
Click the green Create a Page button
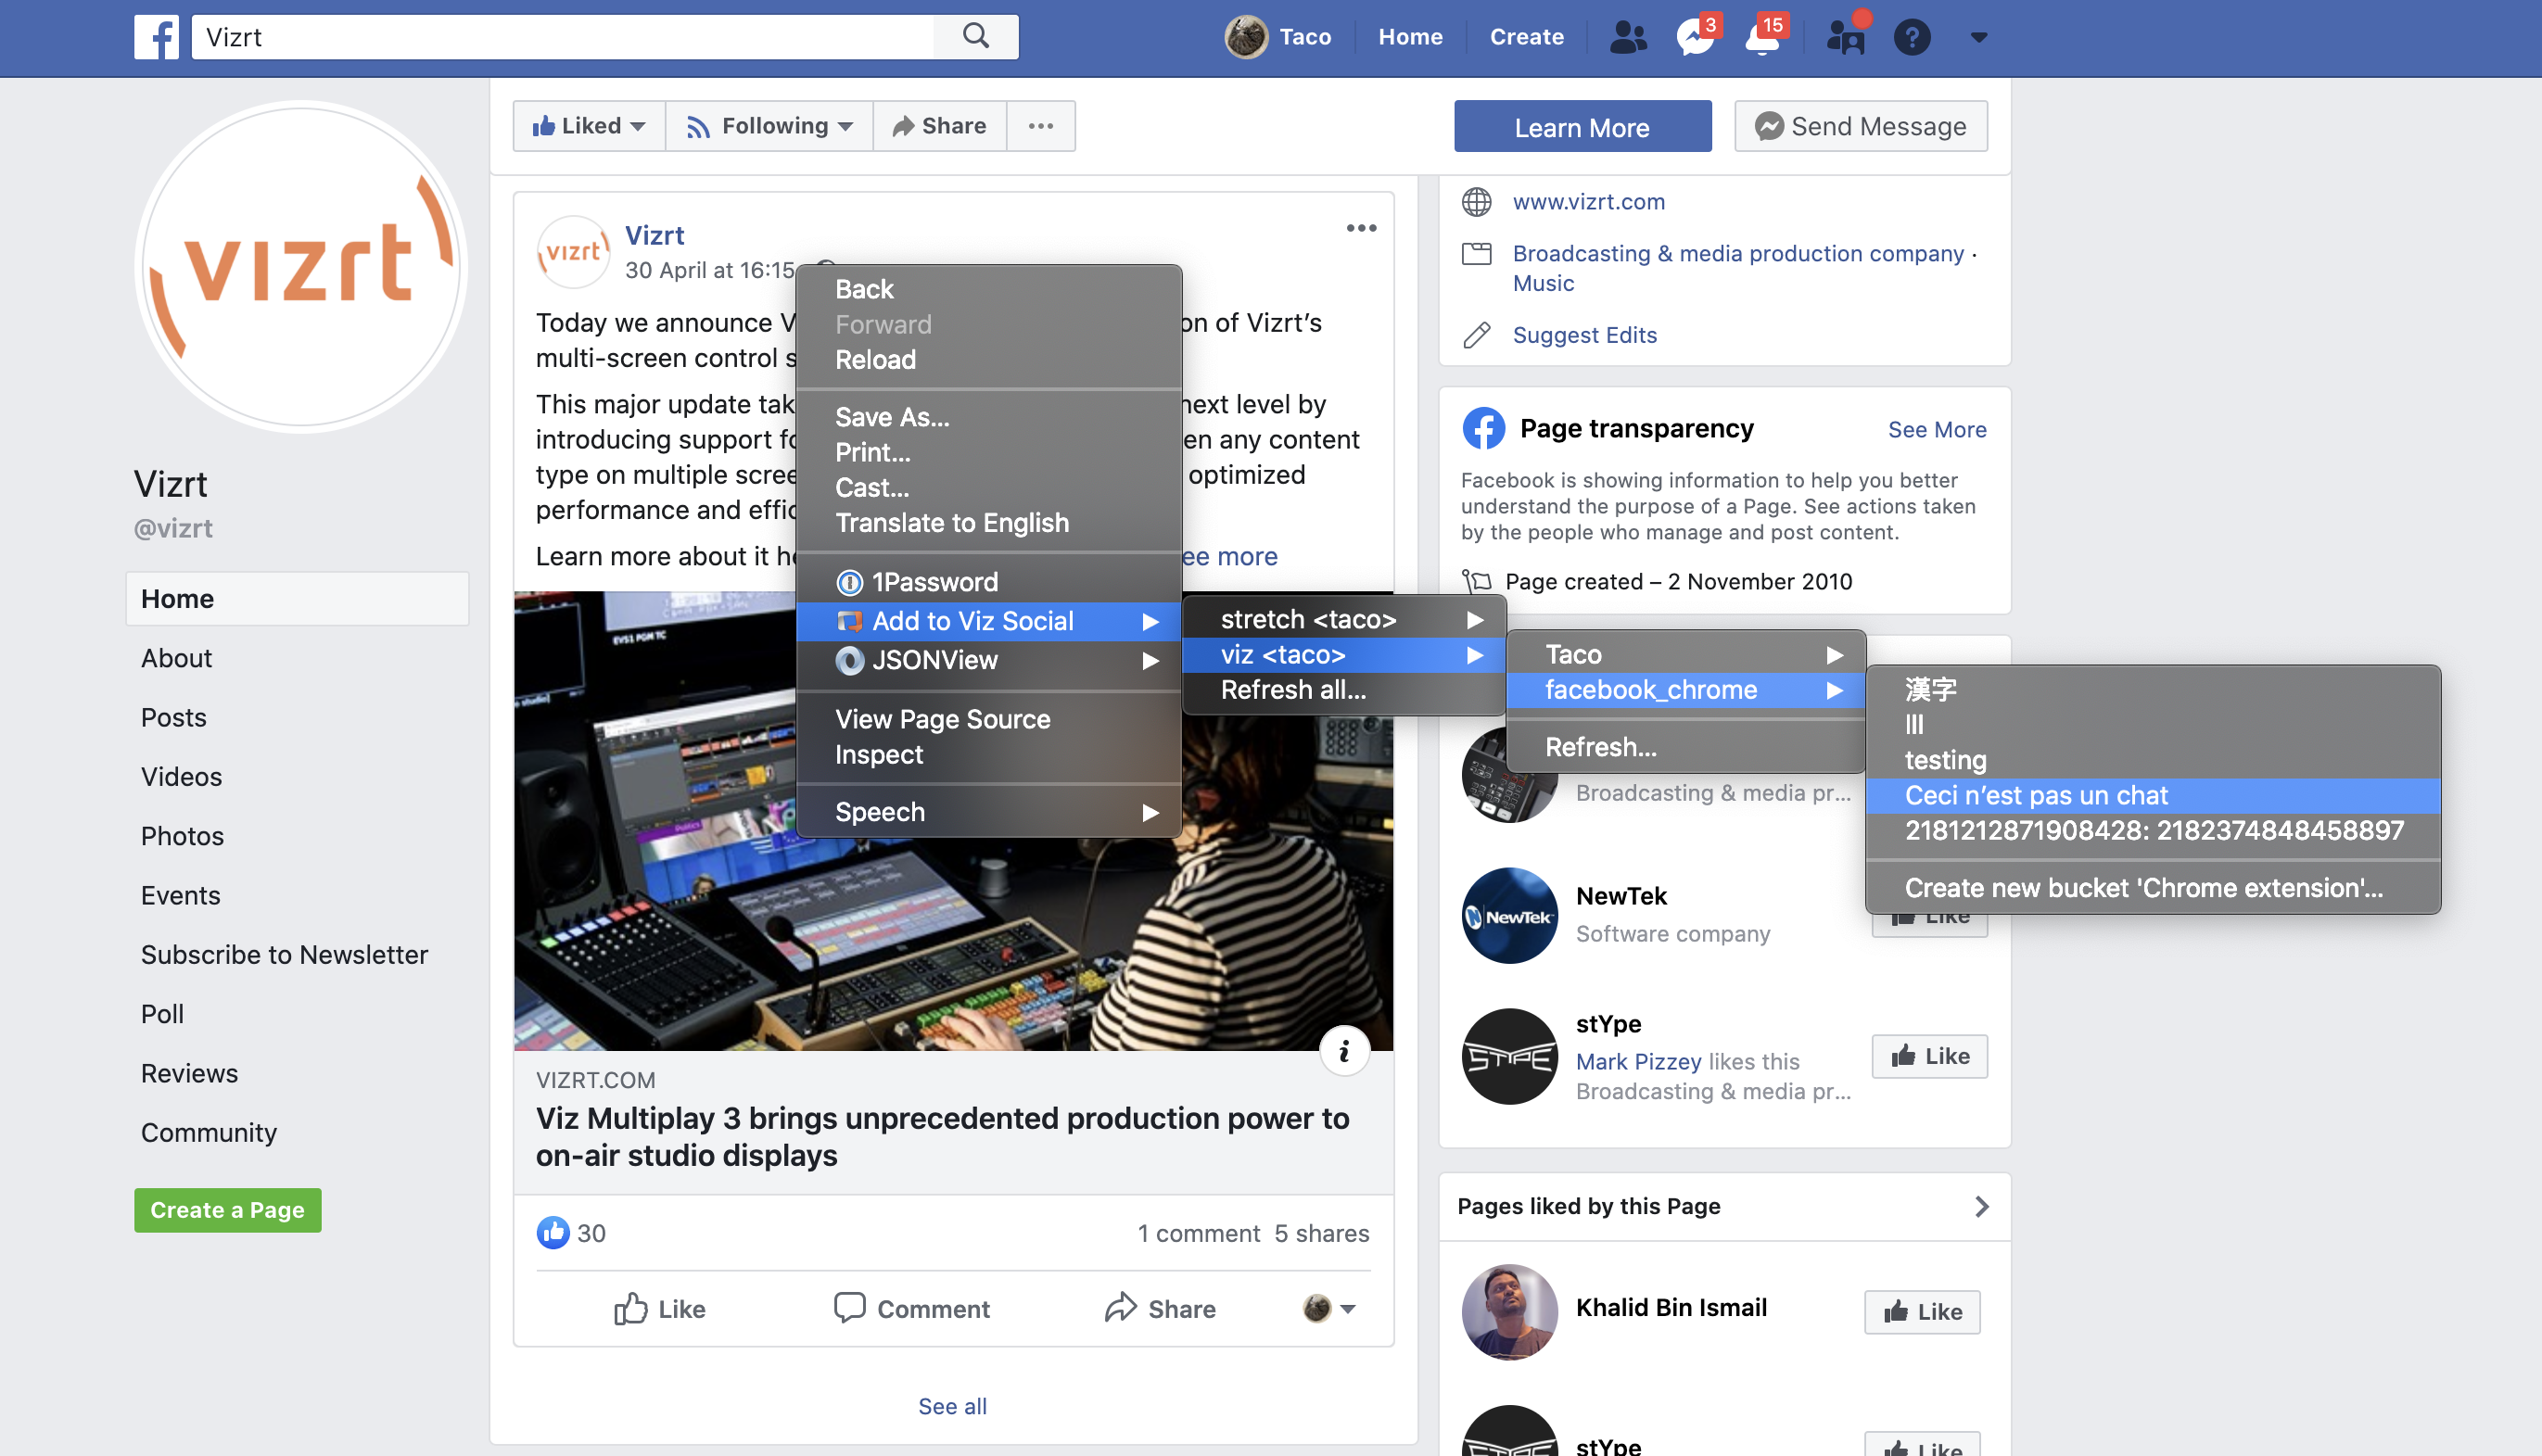coord(227,1210)
